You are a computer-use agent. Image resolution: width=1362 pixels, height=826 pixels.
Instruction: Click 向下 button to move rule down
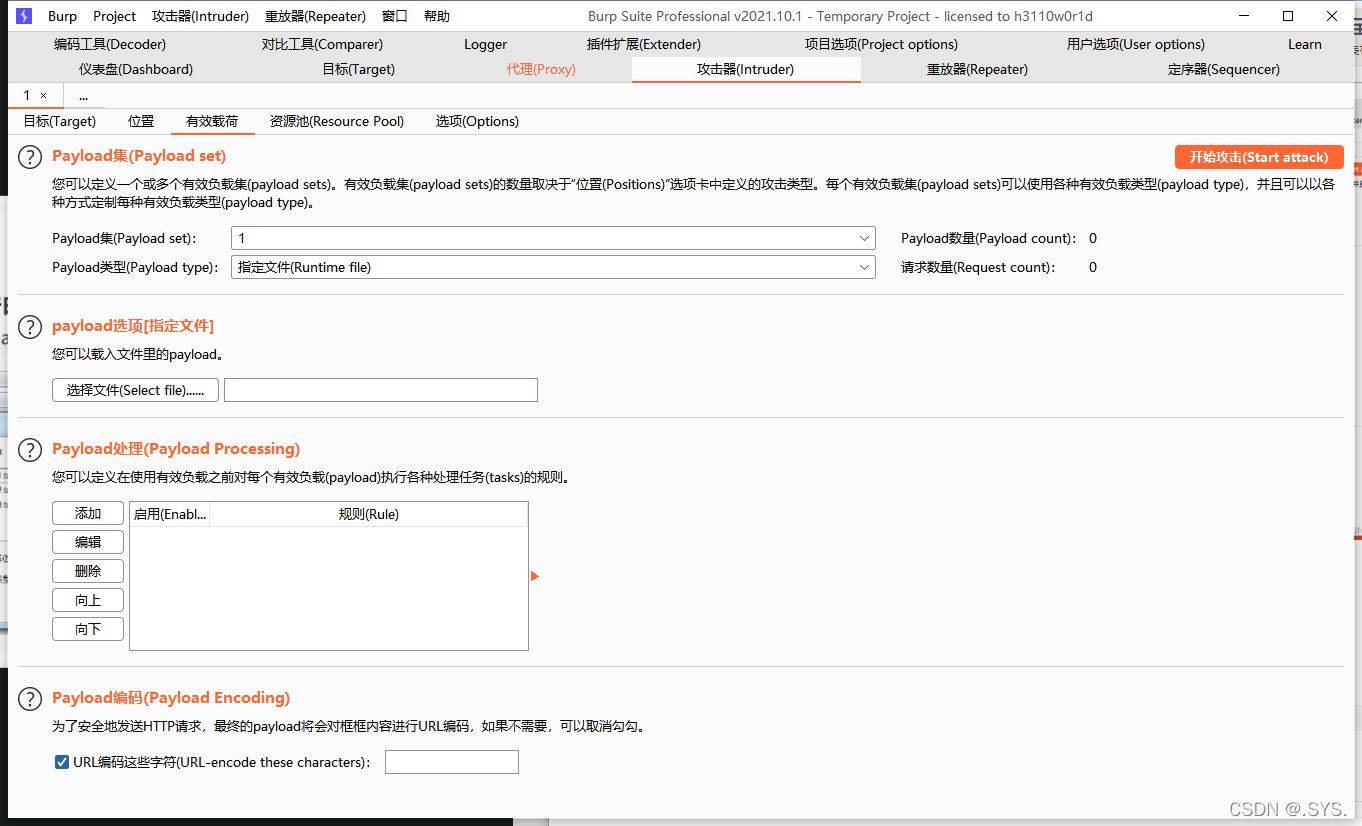click(x=88, y=629)
